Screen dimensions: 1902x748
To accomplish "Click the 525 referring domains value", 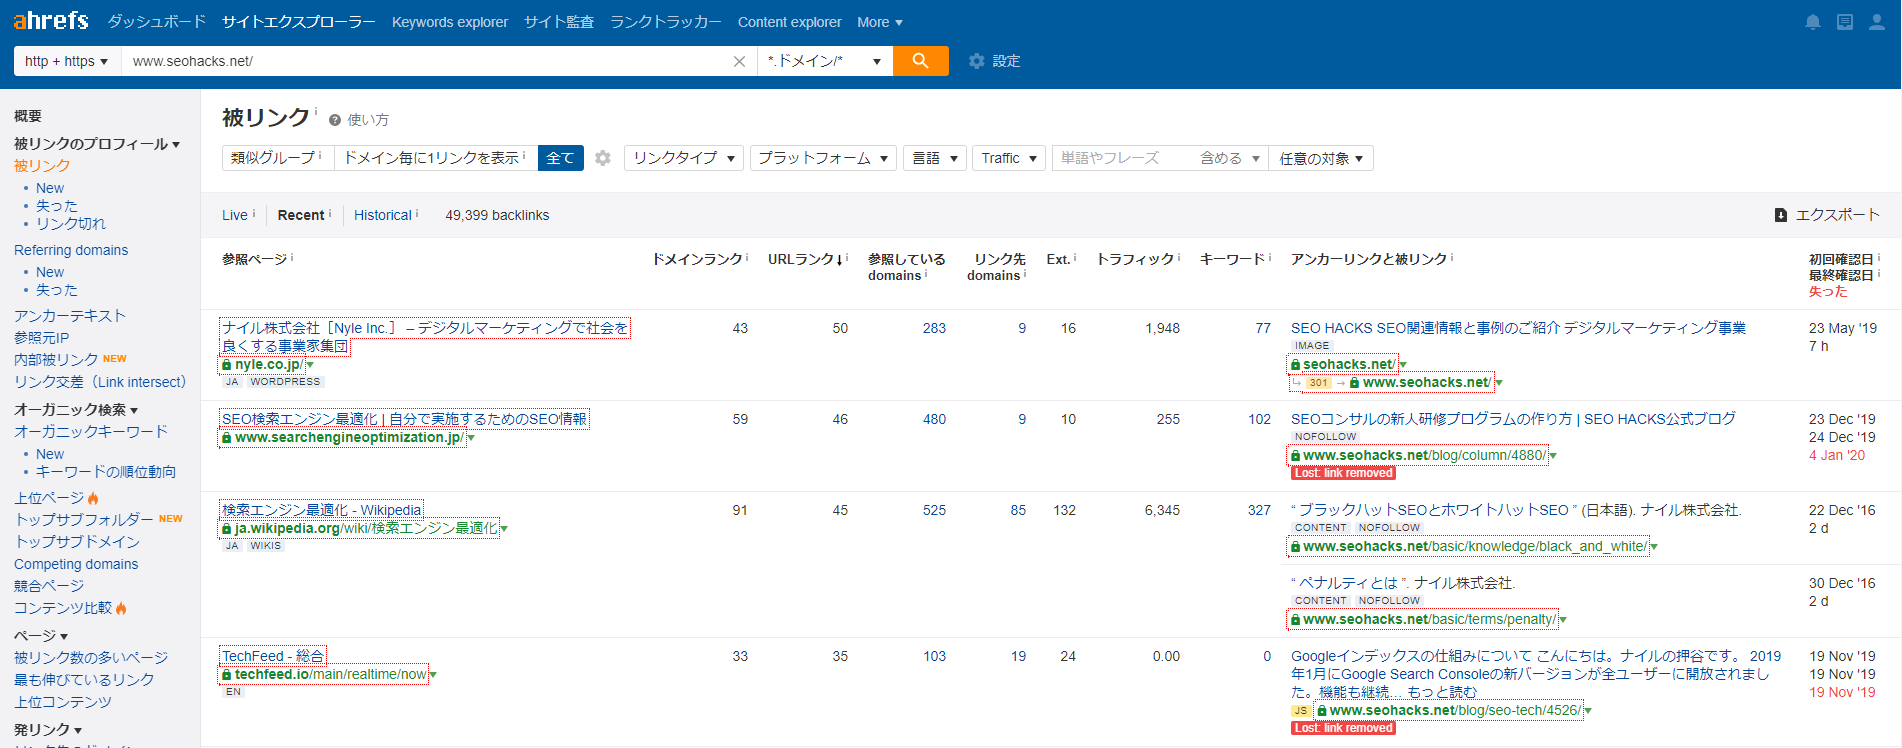I will pyautogui.click(x=934, y=510).
